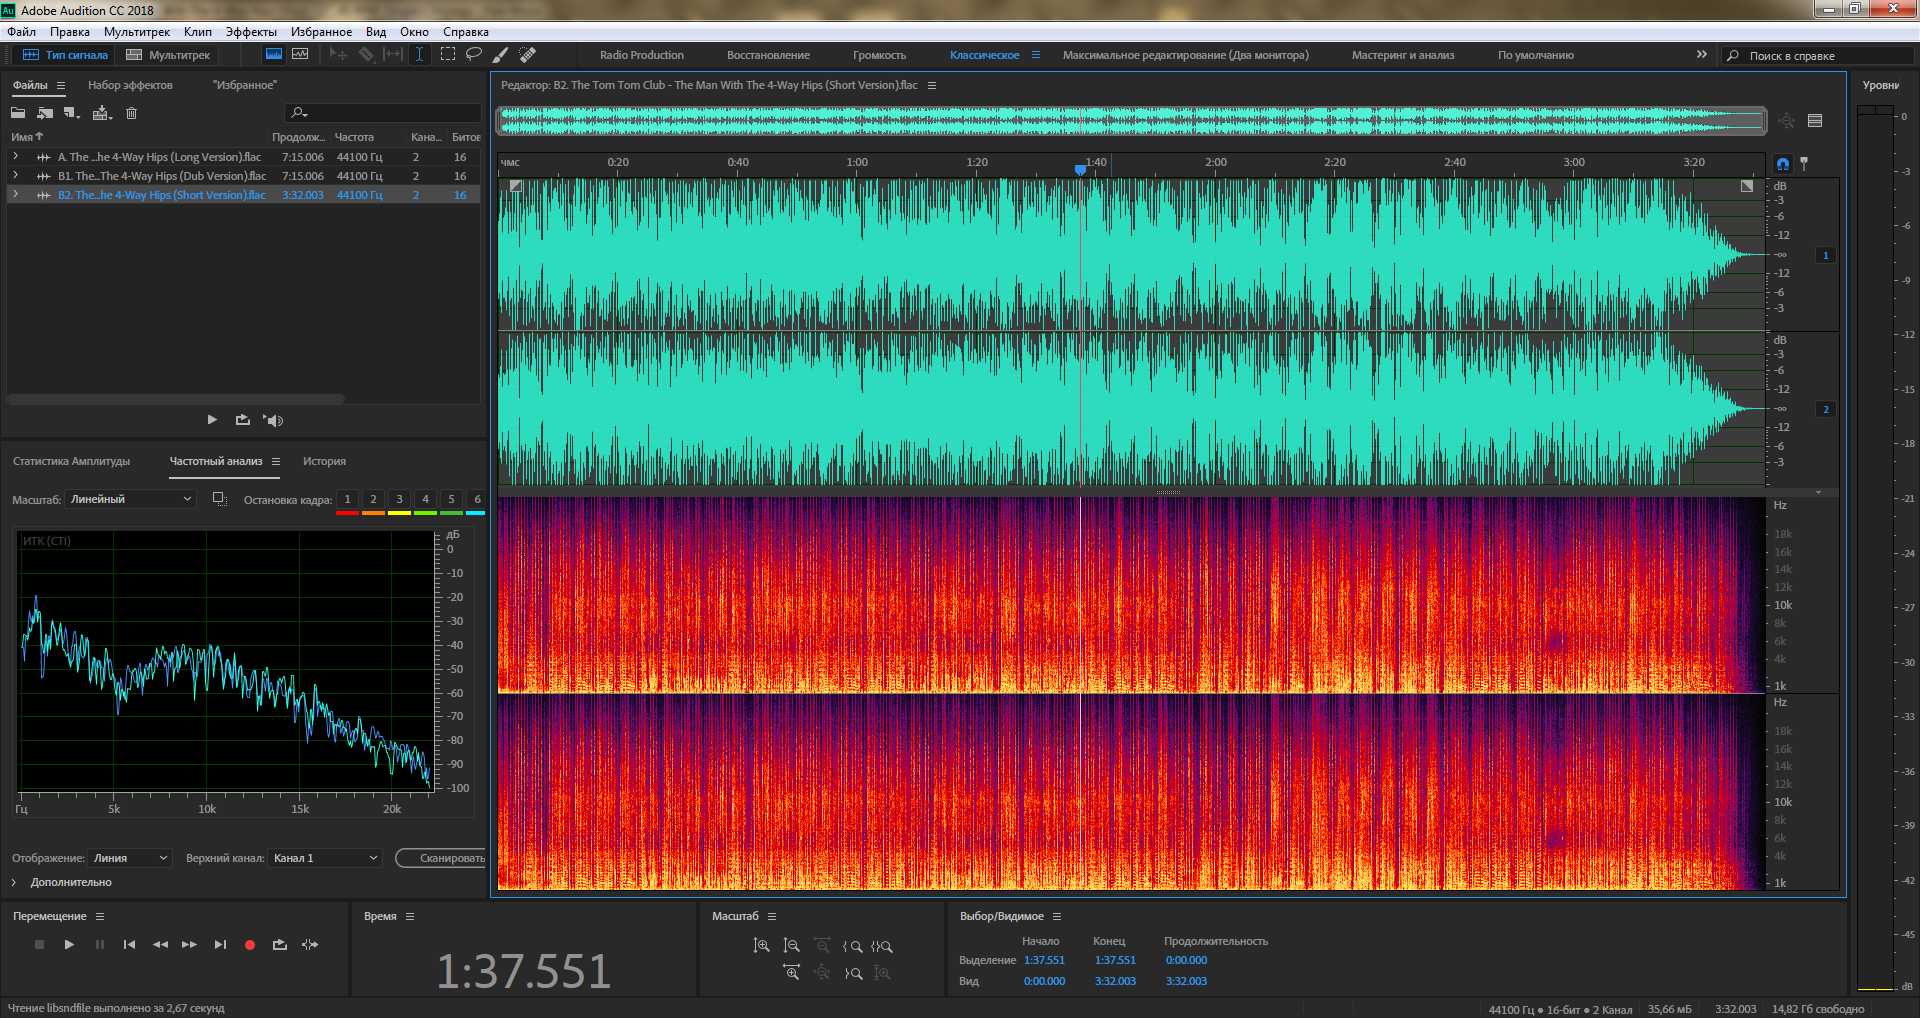
Task: Expand the workspace overflow double-arrow
Action: (x=1702, y=55)
